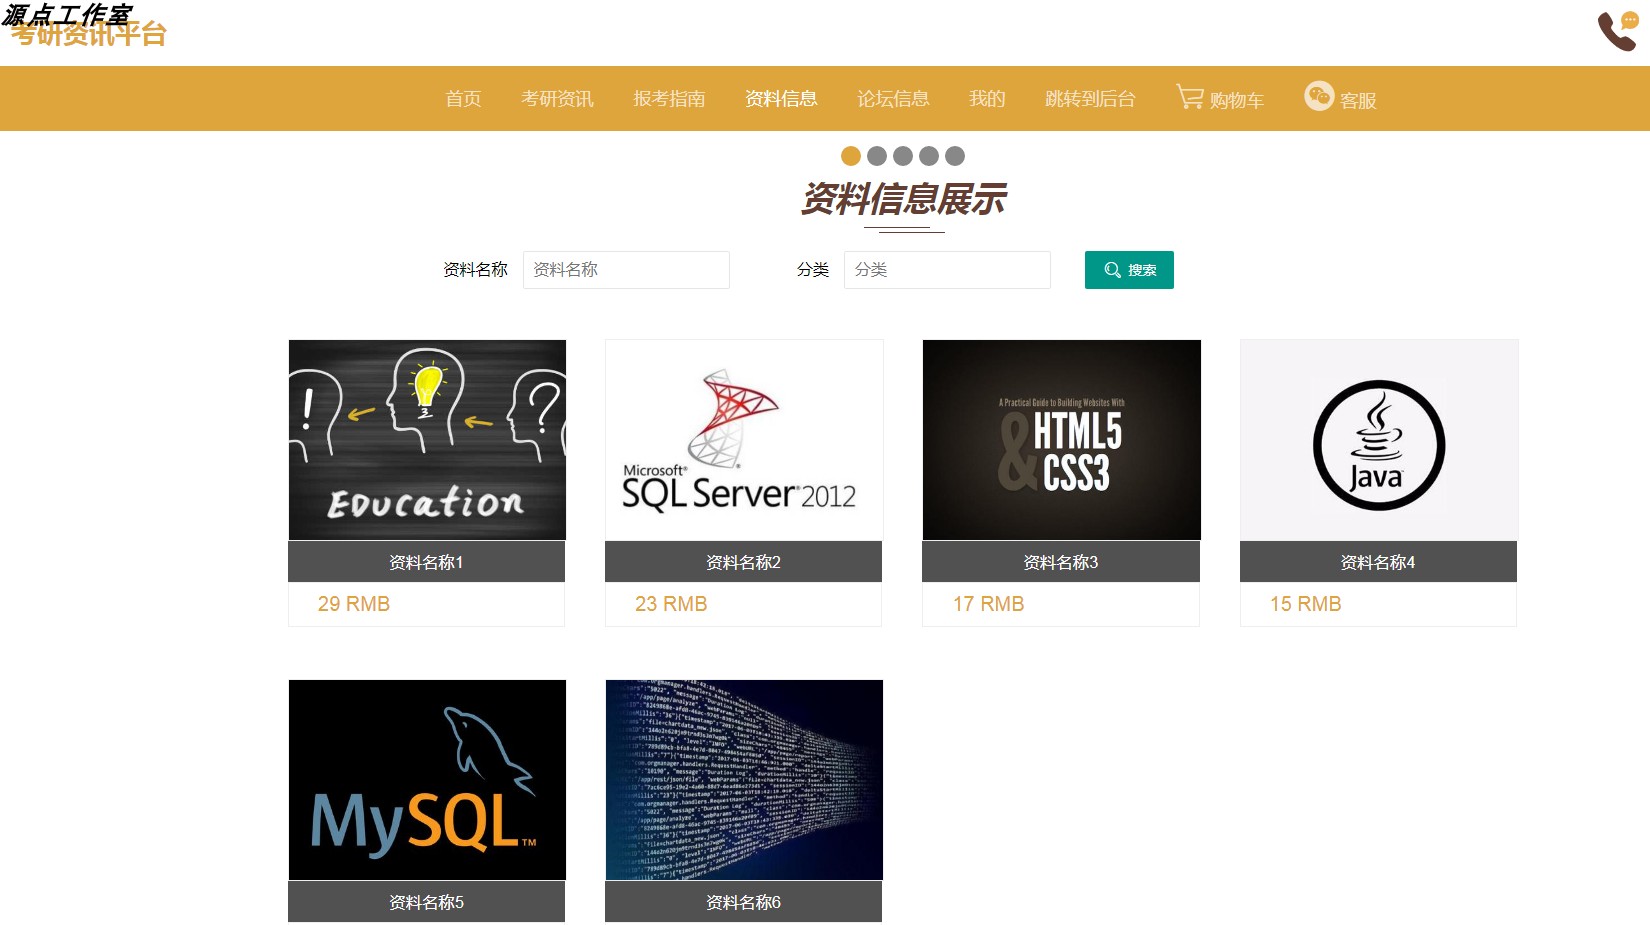Click the 资料名称6 title bar

[743, 902]
